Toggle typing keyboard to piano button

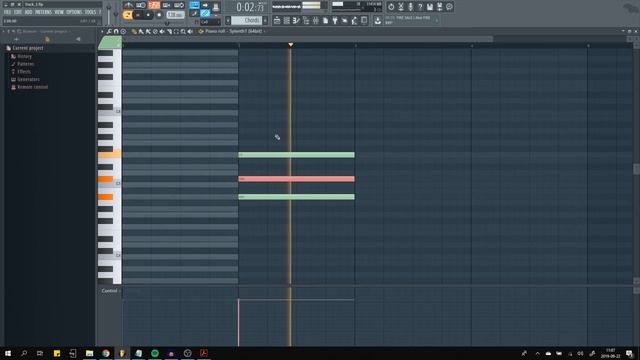pyautogui.click(x=194, y=5)
